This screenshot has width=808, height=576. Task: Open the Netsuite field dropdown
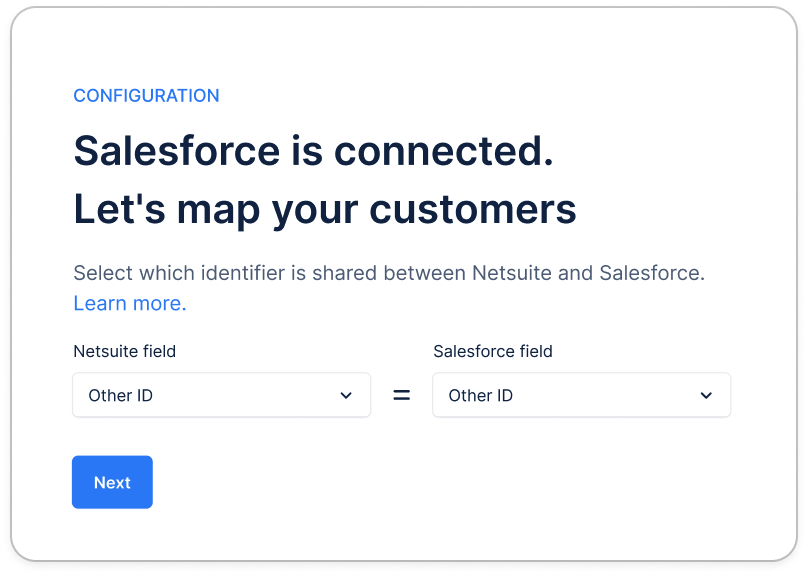coord(221,395)
